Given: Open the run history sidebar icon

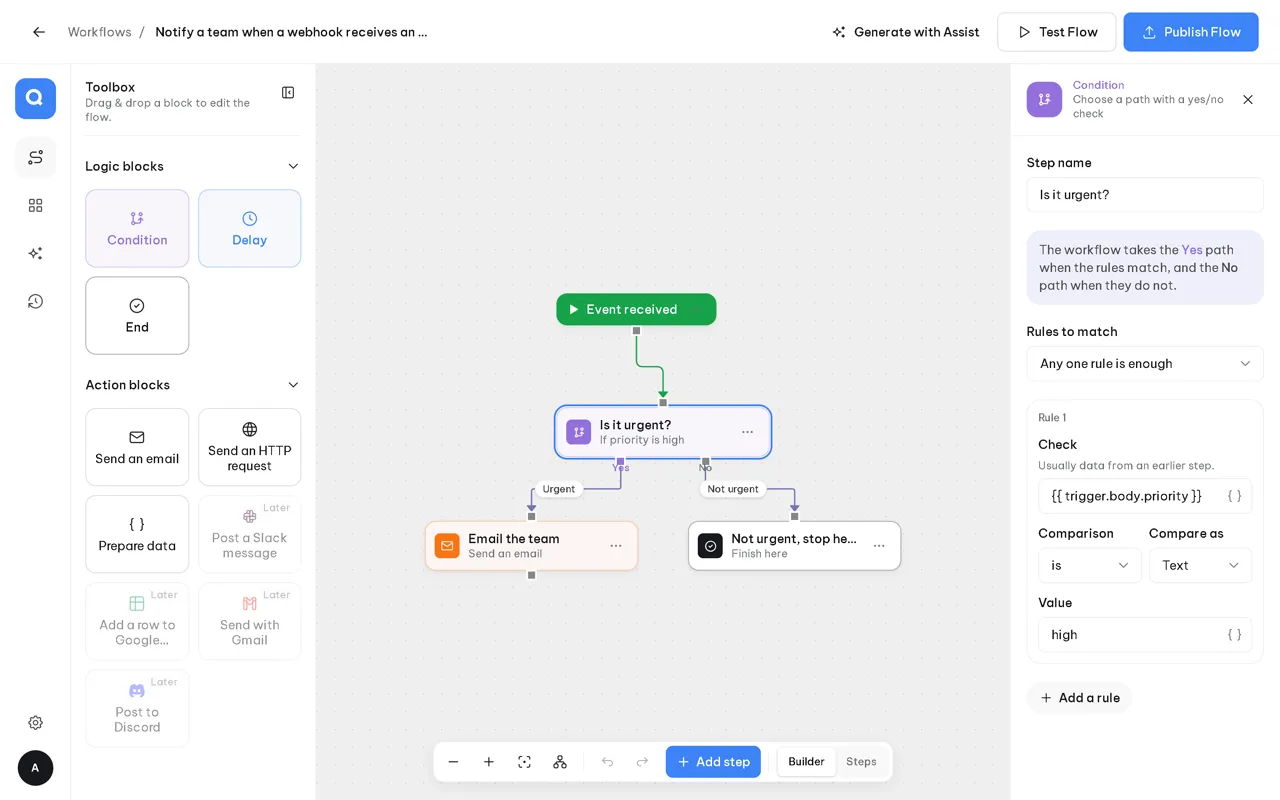Looking at the screenshot, I should [36, 301].
